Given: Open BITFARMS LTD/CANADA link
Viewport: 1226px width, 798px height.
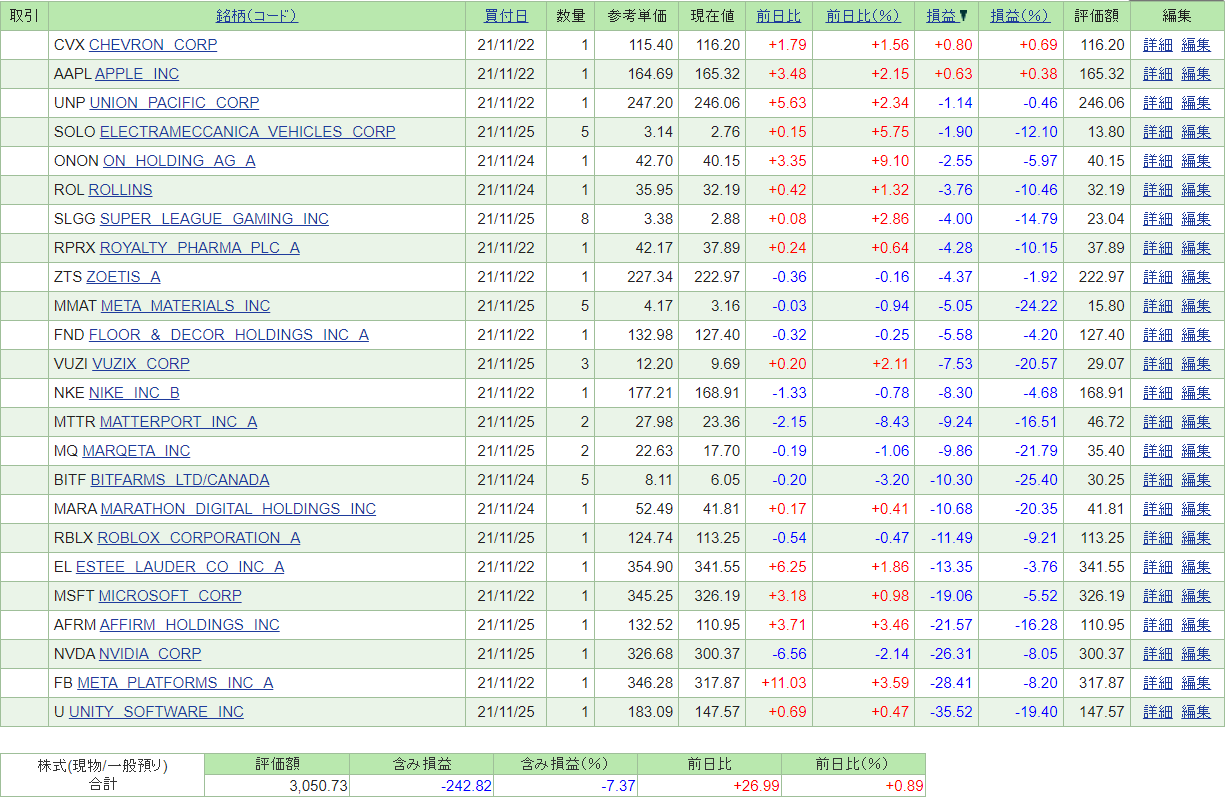Looking at the screenshot, I should (x=180, y=480).
